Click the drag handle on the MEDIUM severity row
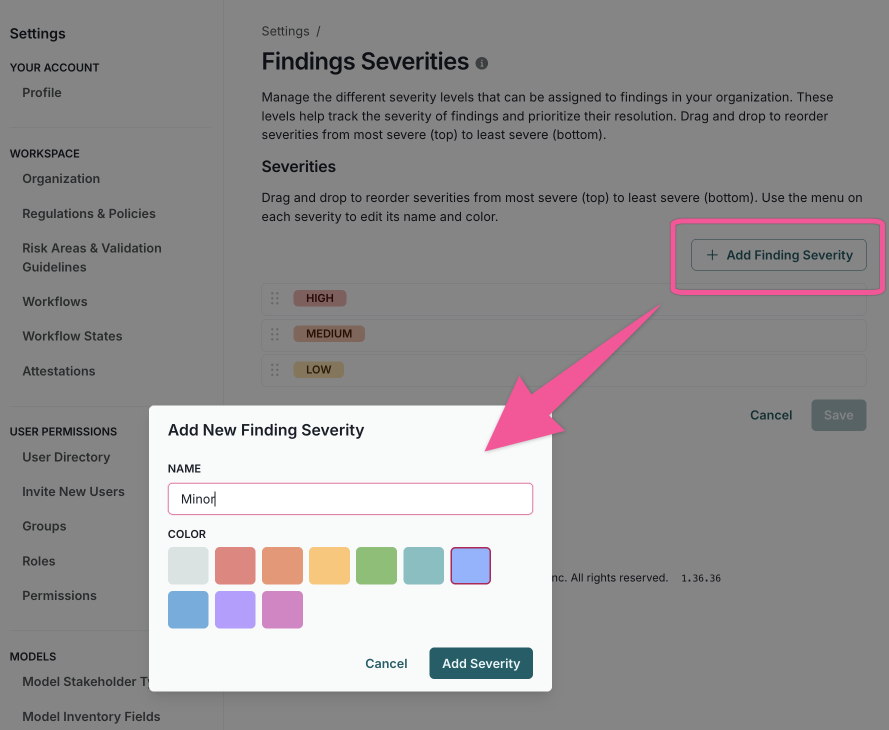This screenshot has width=889, height=730. pyautogui.click(x=275, y=333)
